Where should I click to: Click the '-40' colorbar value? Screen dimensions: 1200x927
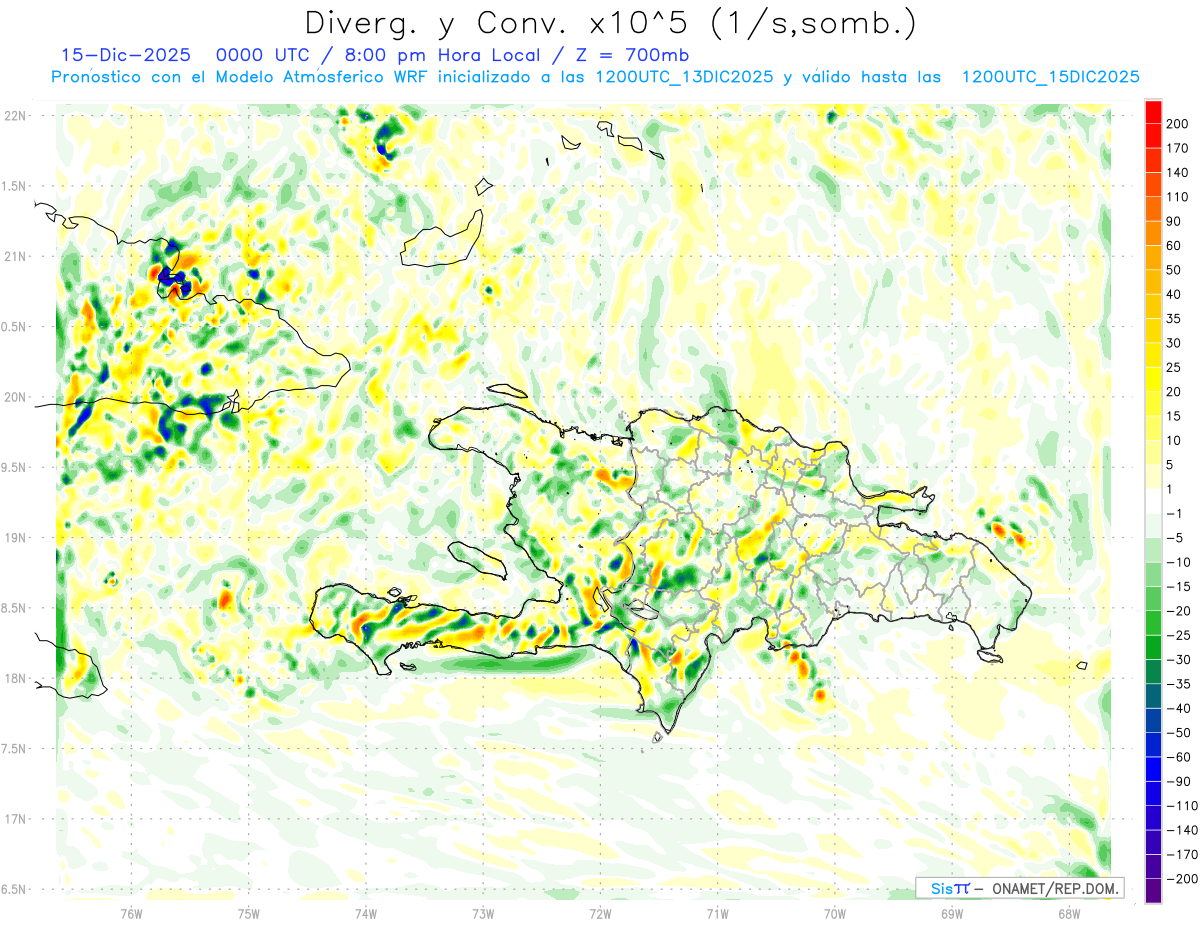point(1179,708)
